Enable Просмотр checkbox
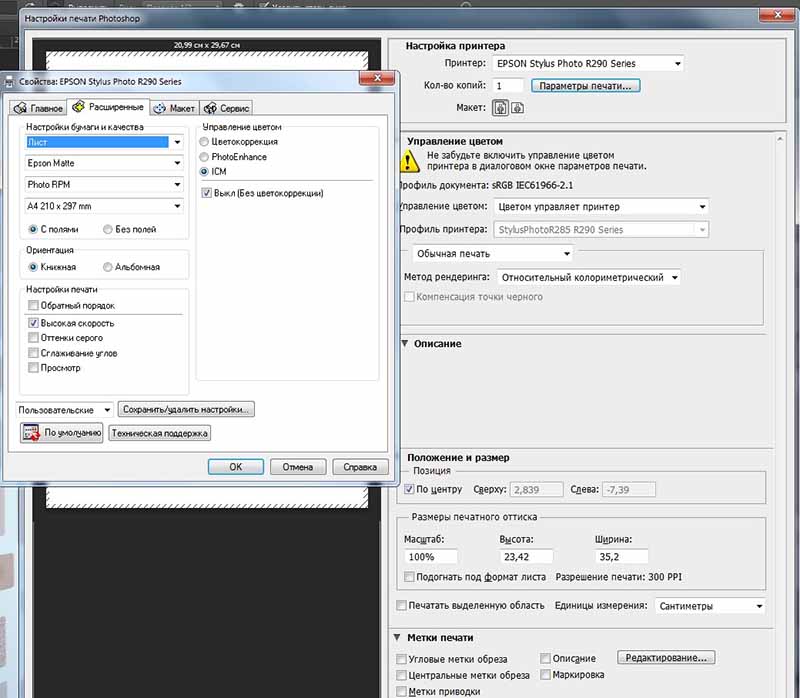This screenshot has height=698, width=800. coord(33,367)
